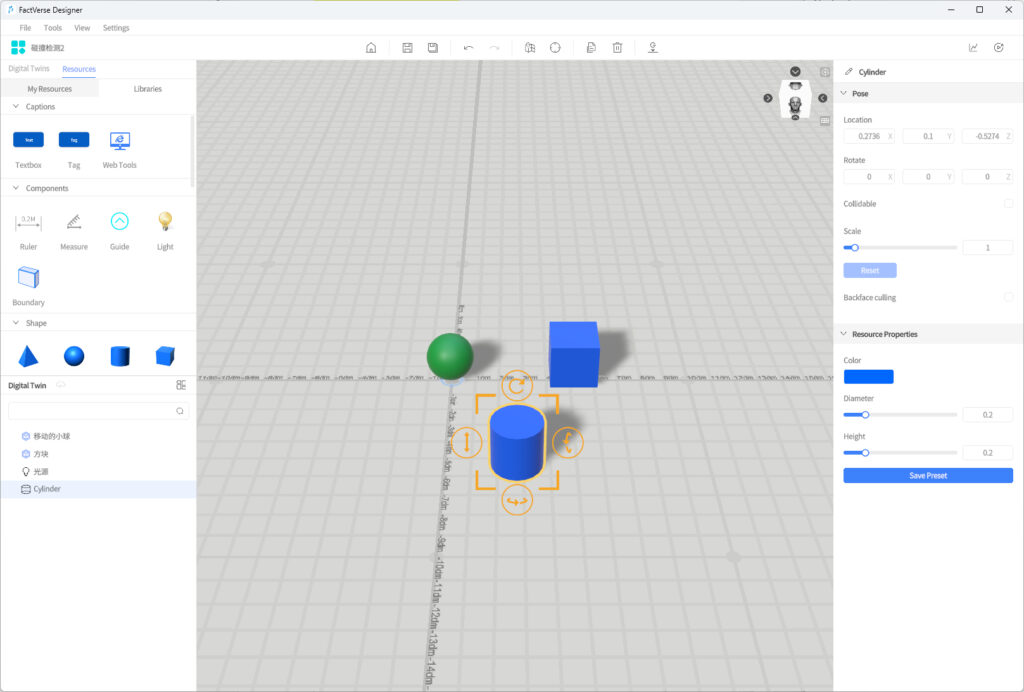This screenshot has height=692, width=1024.
Task: Click the Height slider handle
Action: click(865, 452)
